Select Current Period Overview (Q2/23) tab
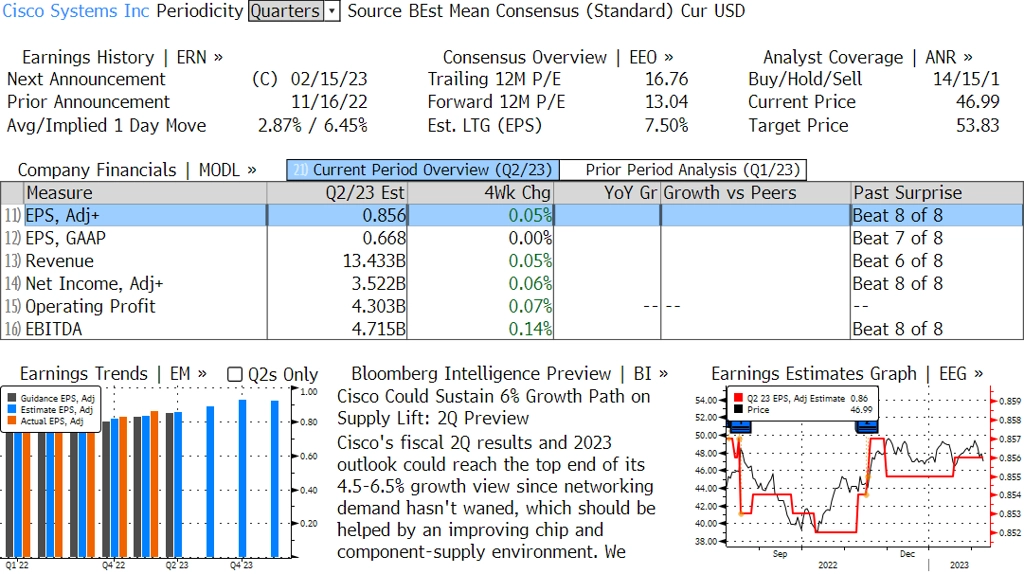The width and height of the screenshot is (1024, 574). point(423,170)
